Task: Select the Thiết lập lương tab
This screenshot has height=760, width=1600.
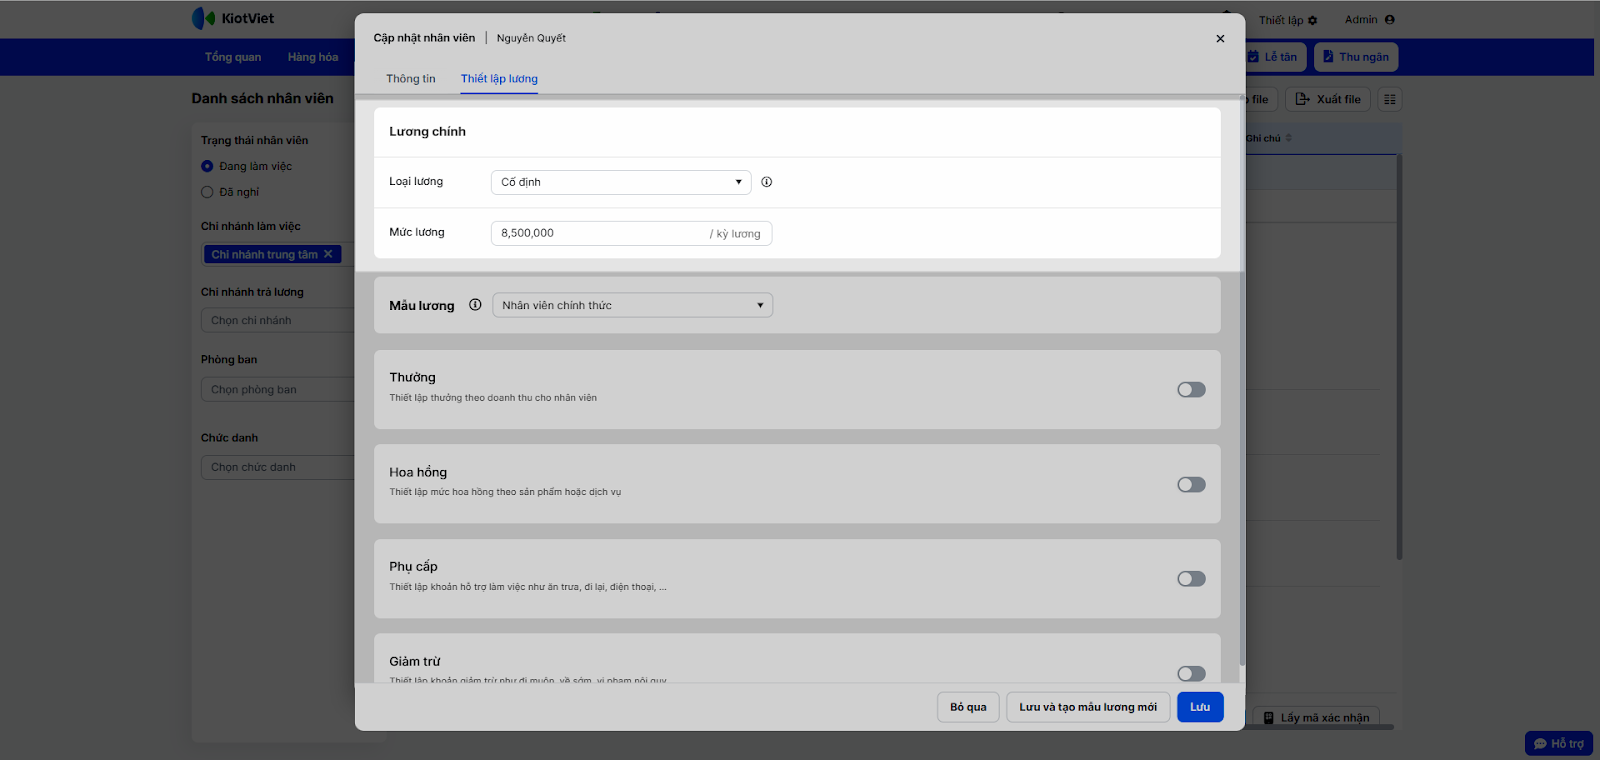Action: coord(499,79)
